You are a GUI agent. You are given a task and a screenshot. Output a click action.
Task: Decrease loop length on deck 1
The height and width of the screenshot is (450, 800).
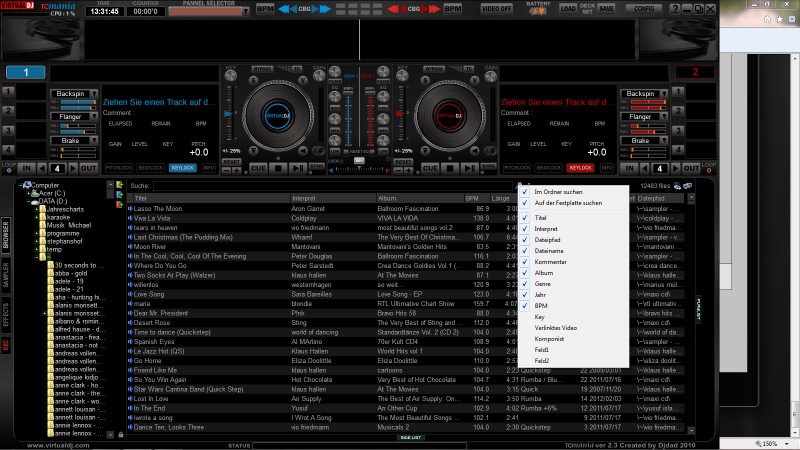pyautogui.click(x=42, y=168)
